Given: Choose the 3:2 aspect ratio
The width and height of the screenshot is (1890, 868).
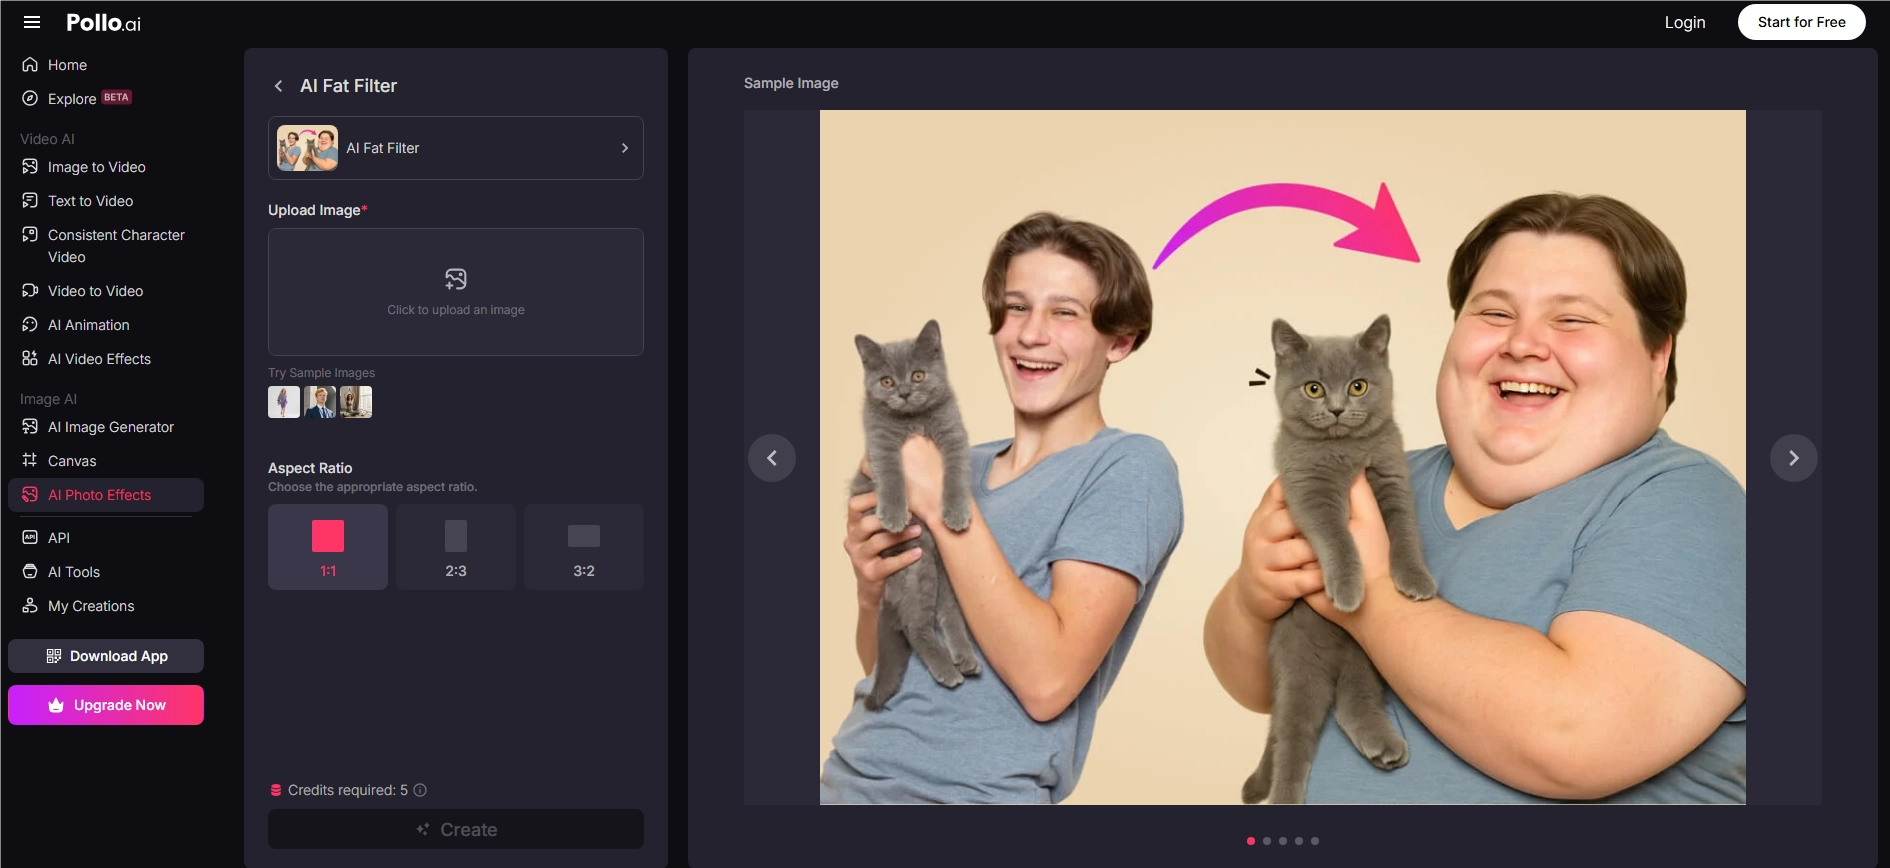Looking at the screenshot, I should pos(584,547).
